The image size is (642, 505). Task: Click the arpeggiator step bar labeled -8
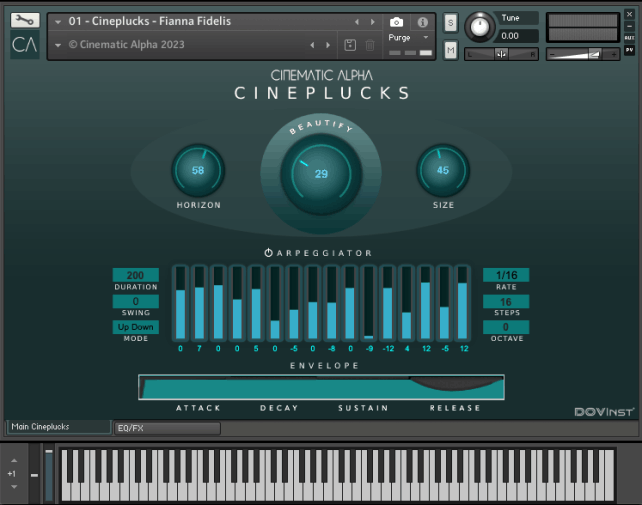332,303
